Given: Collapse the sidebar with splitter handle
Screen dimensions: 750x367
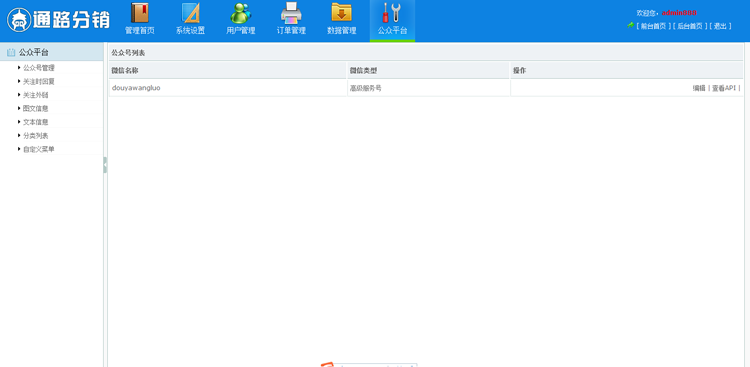Looking at the screenshot, I should coord(105,165).
